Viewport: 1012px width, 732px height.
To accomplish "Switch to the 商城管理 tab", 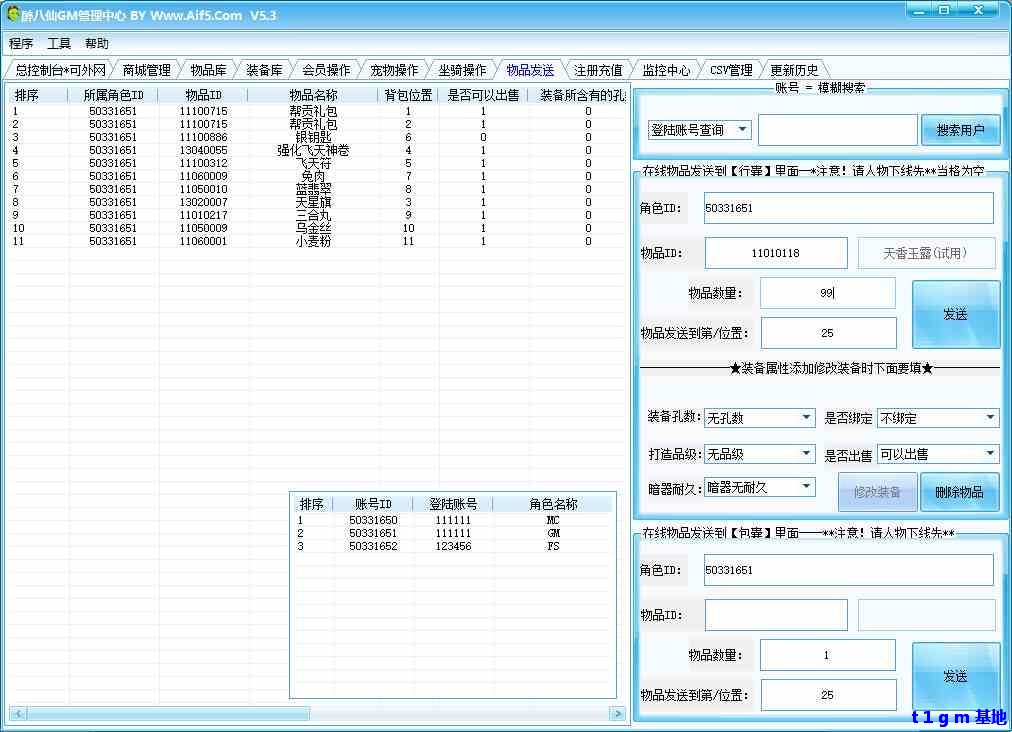I will pos(146,70).
